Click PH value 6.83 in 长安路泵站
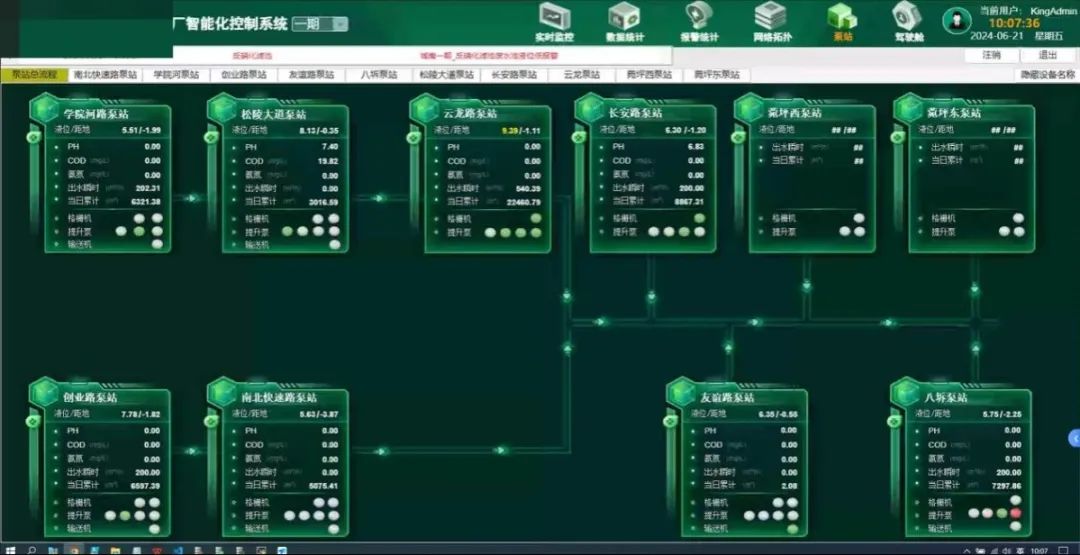This screenshot has height=555, width=1080. coord(696,147)
